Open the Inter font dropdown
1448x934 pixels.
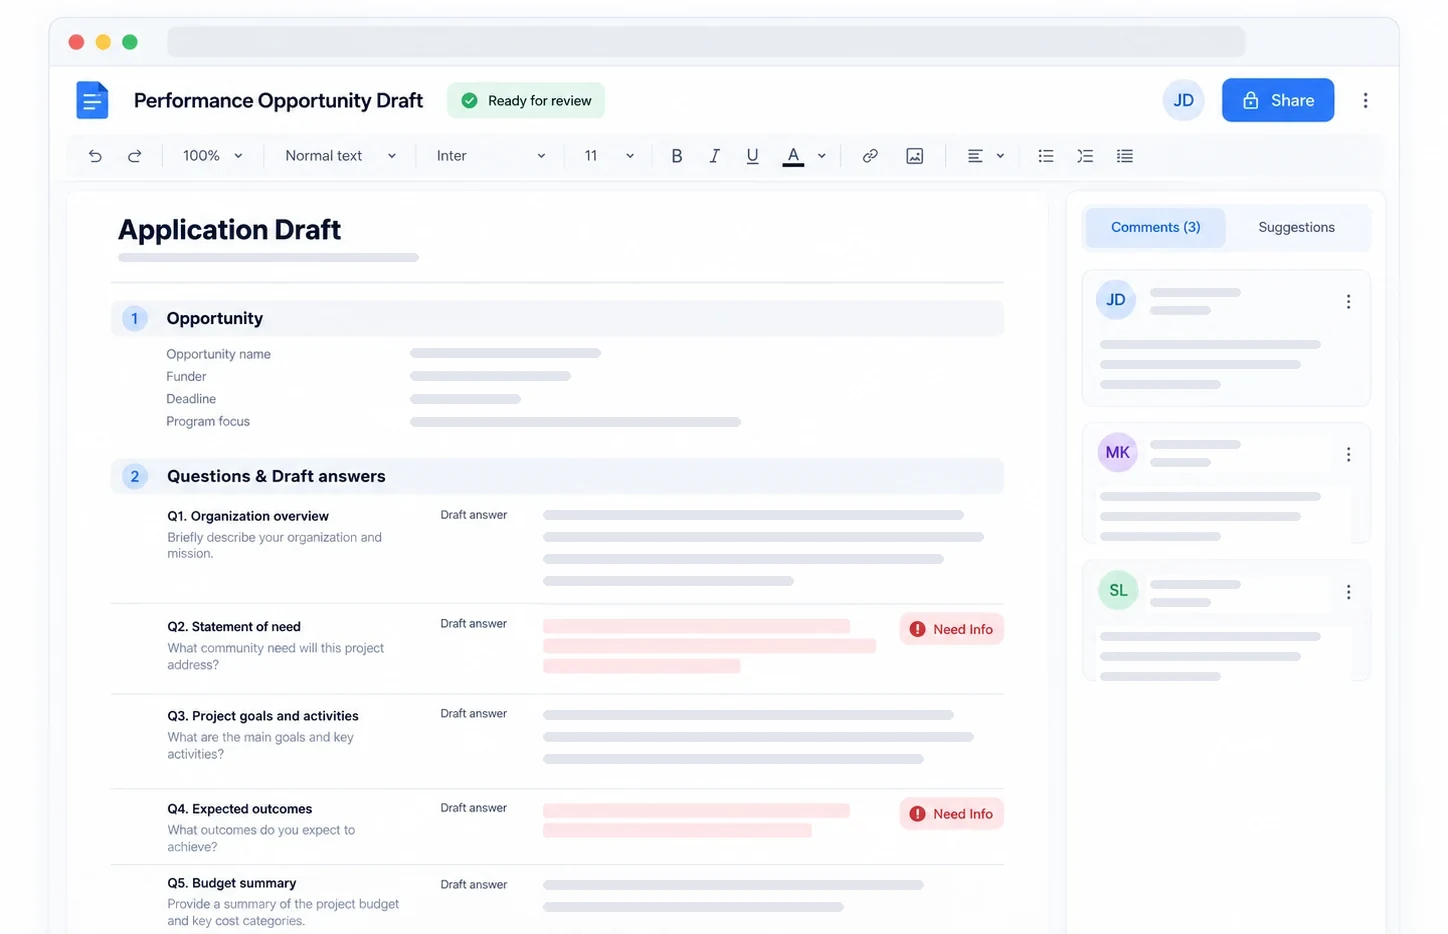[491, 156]
